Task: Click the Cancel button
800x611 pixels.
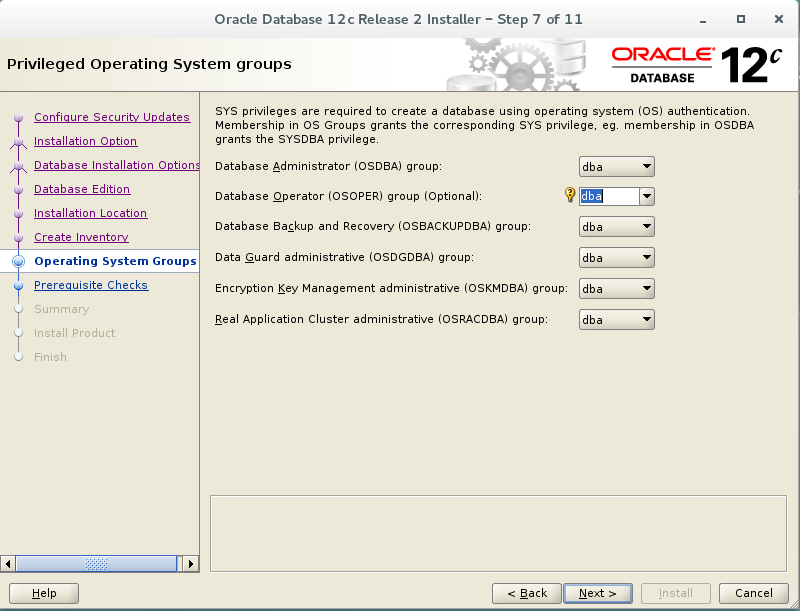Action: (x=754, y=593)
